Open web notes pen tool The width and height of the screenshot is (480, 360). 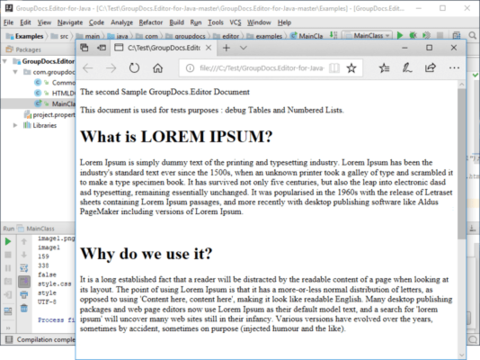click(407, 68)
